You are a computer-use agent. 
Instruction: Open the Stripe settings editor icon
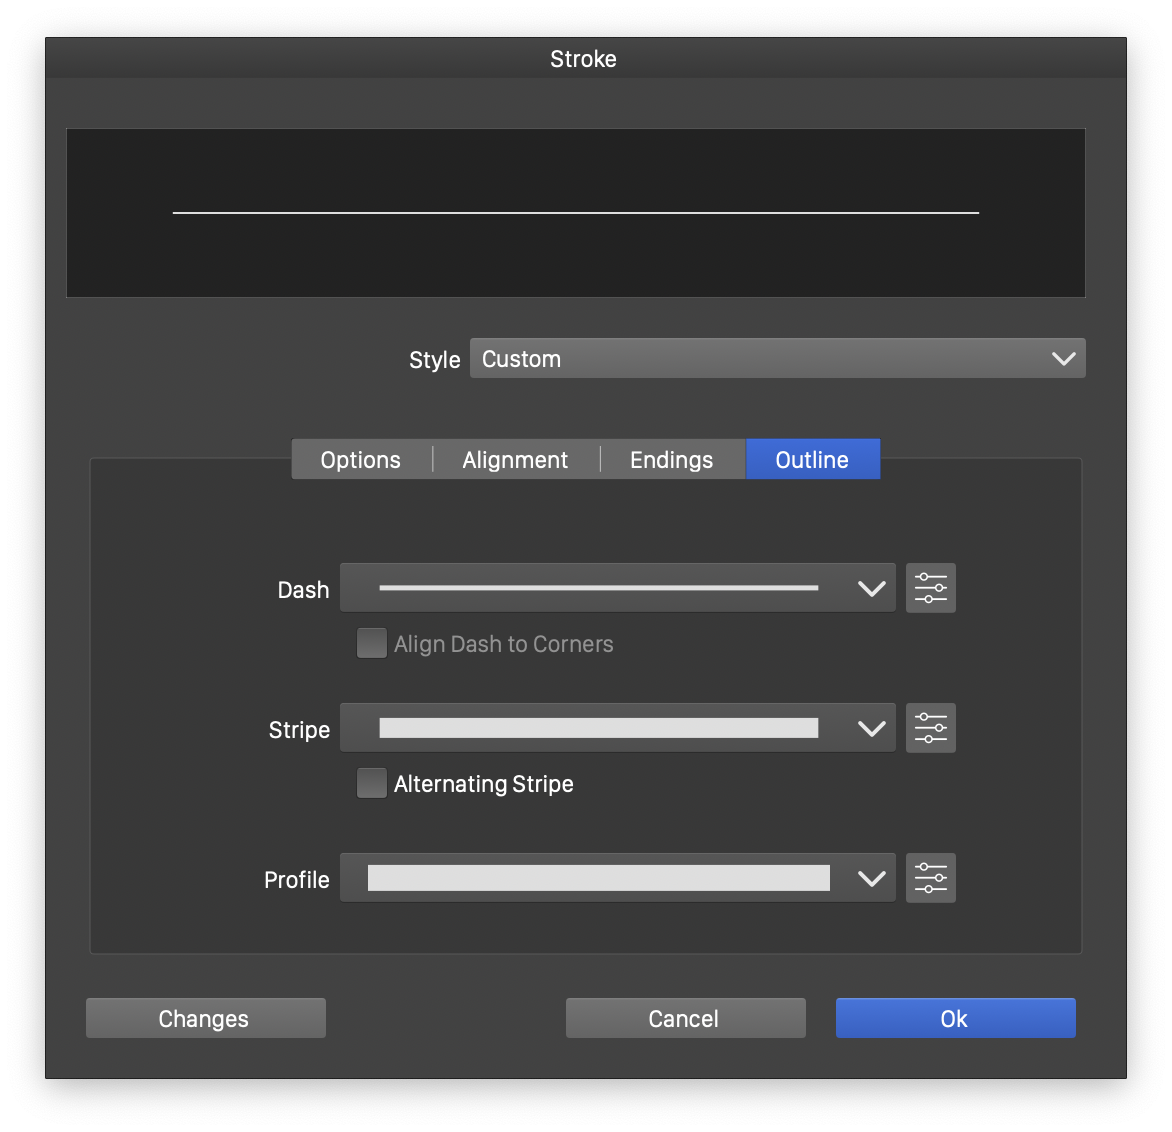[x=930, y=728]
